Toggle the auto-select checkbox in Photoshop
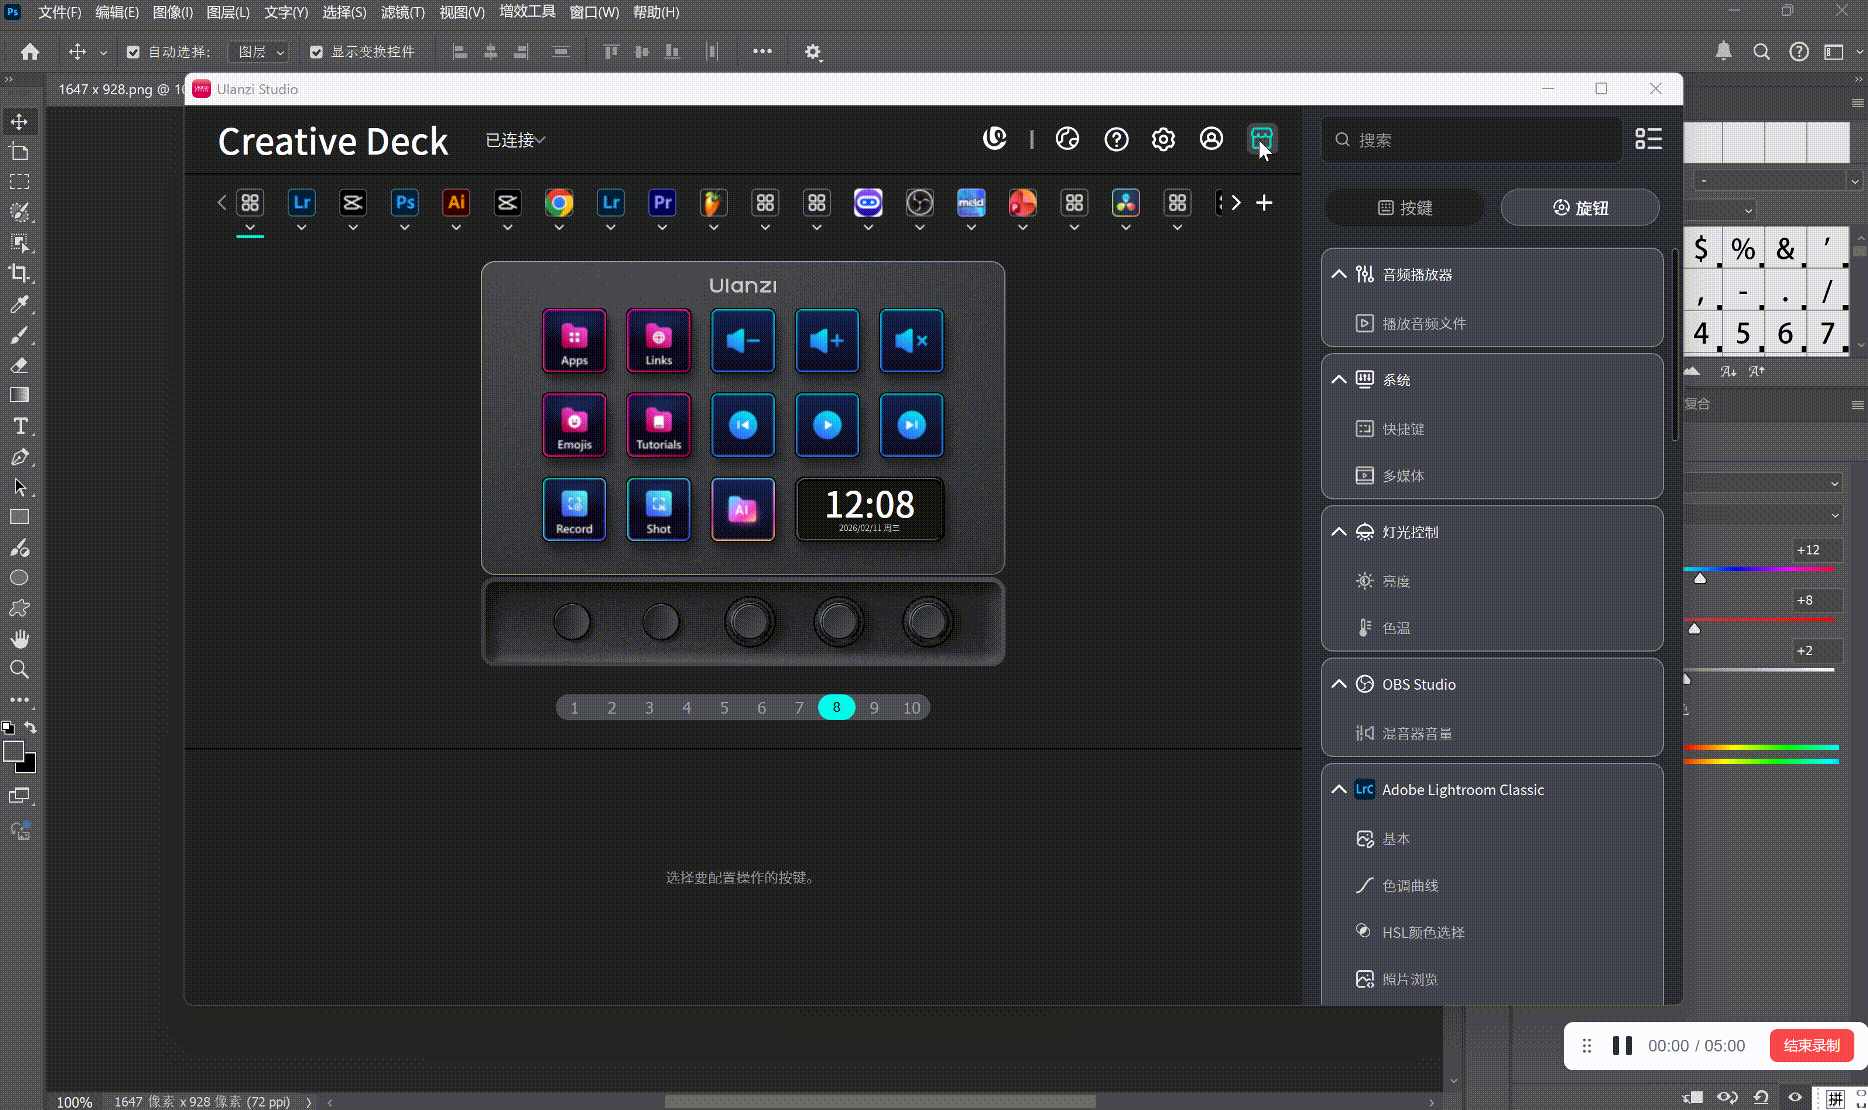The width and height of the screenshot is (1868, 1110). click(x=133, y=52)
